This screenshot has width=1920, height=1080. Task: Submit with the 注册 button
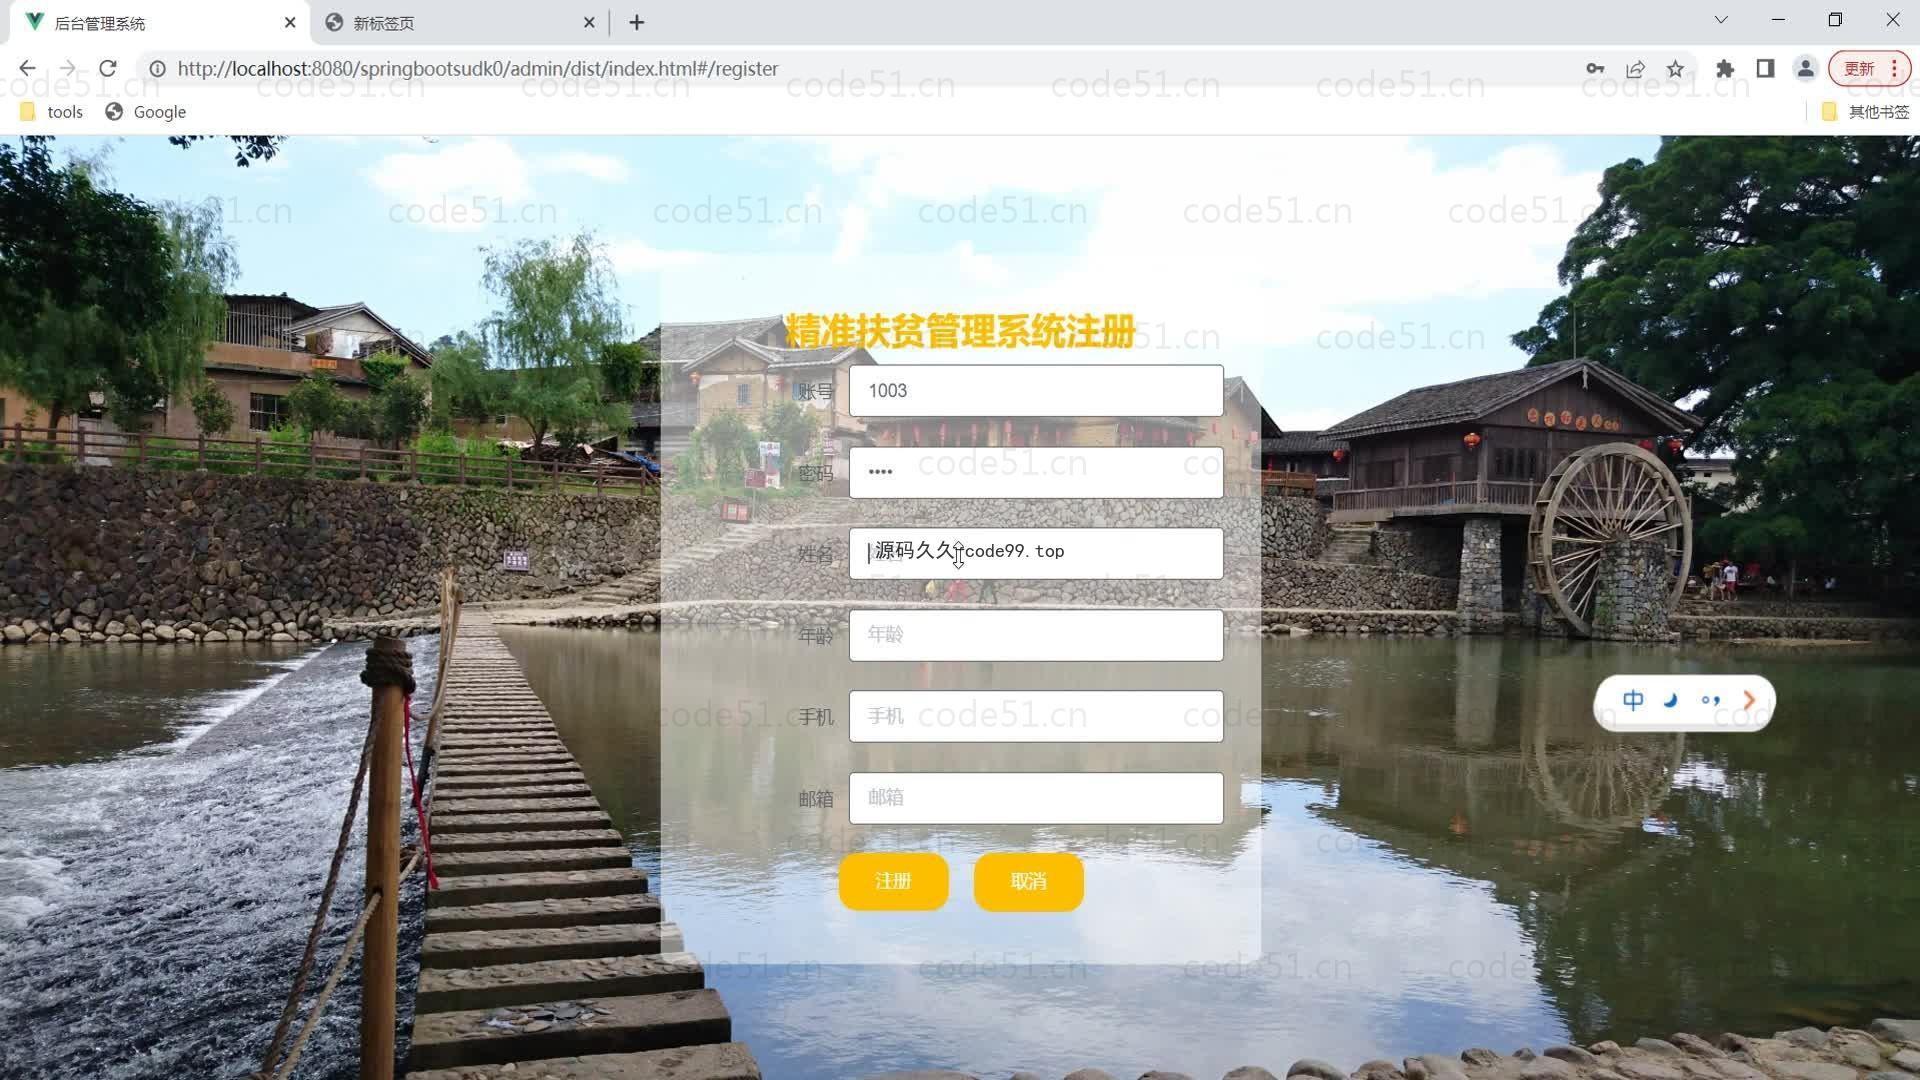(x=893, y=881)
